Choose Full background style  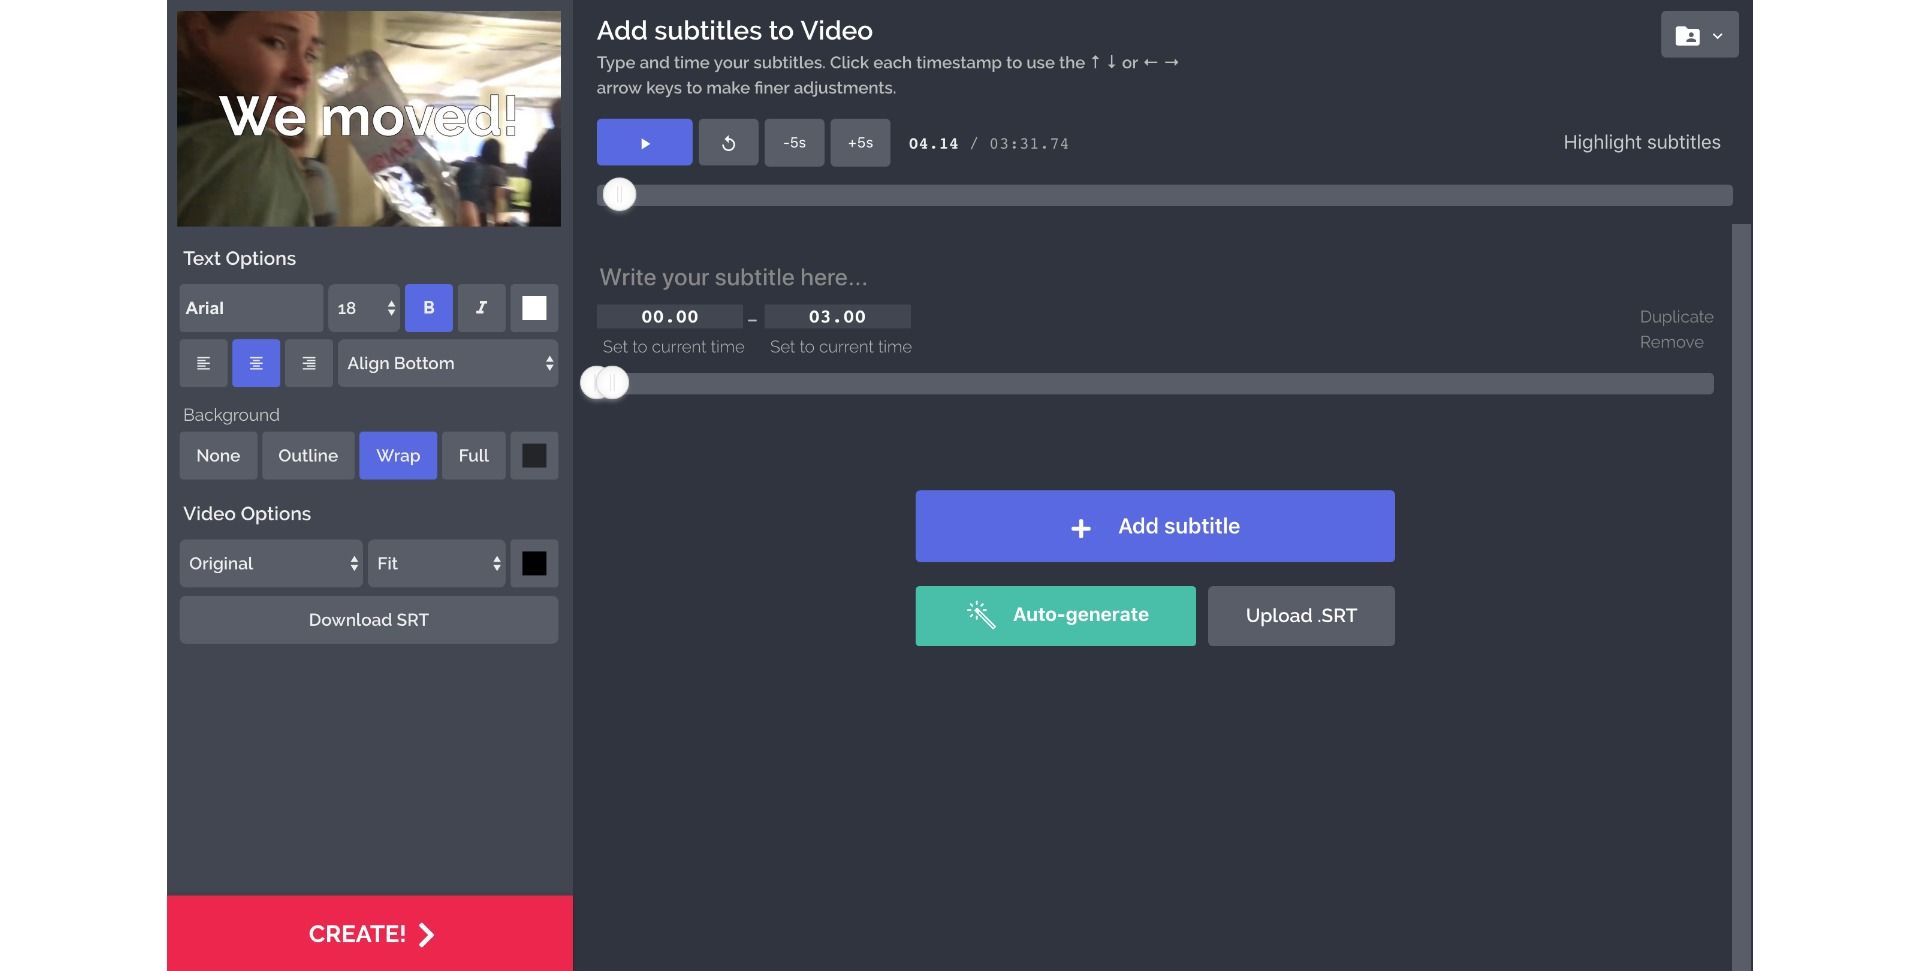click(x=473, y=456)
